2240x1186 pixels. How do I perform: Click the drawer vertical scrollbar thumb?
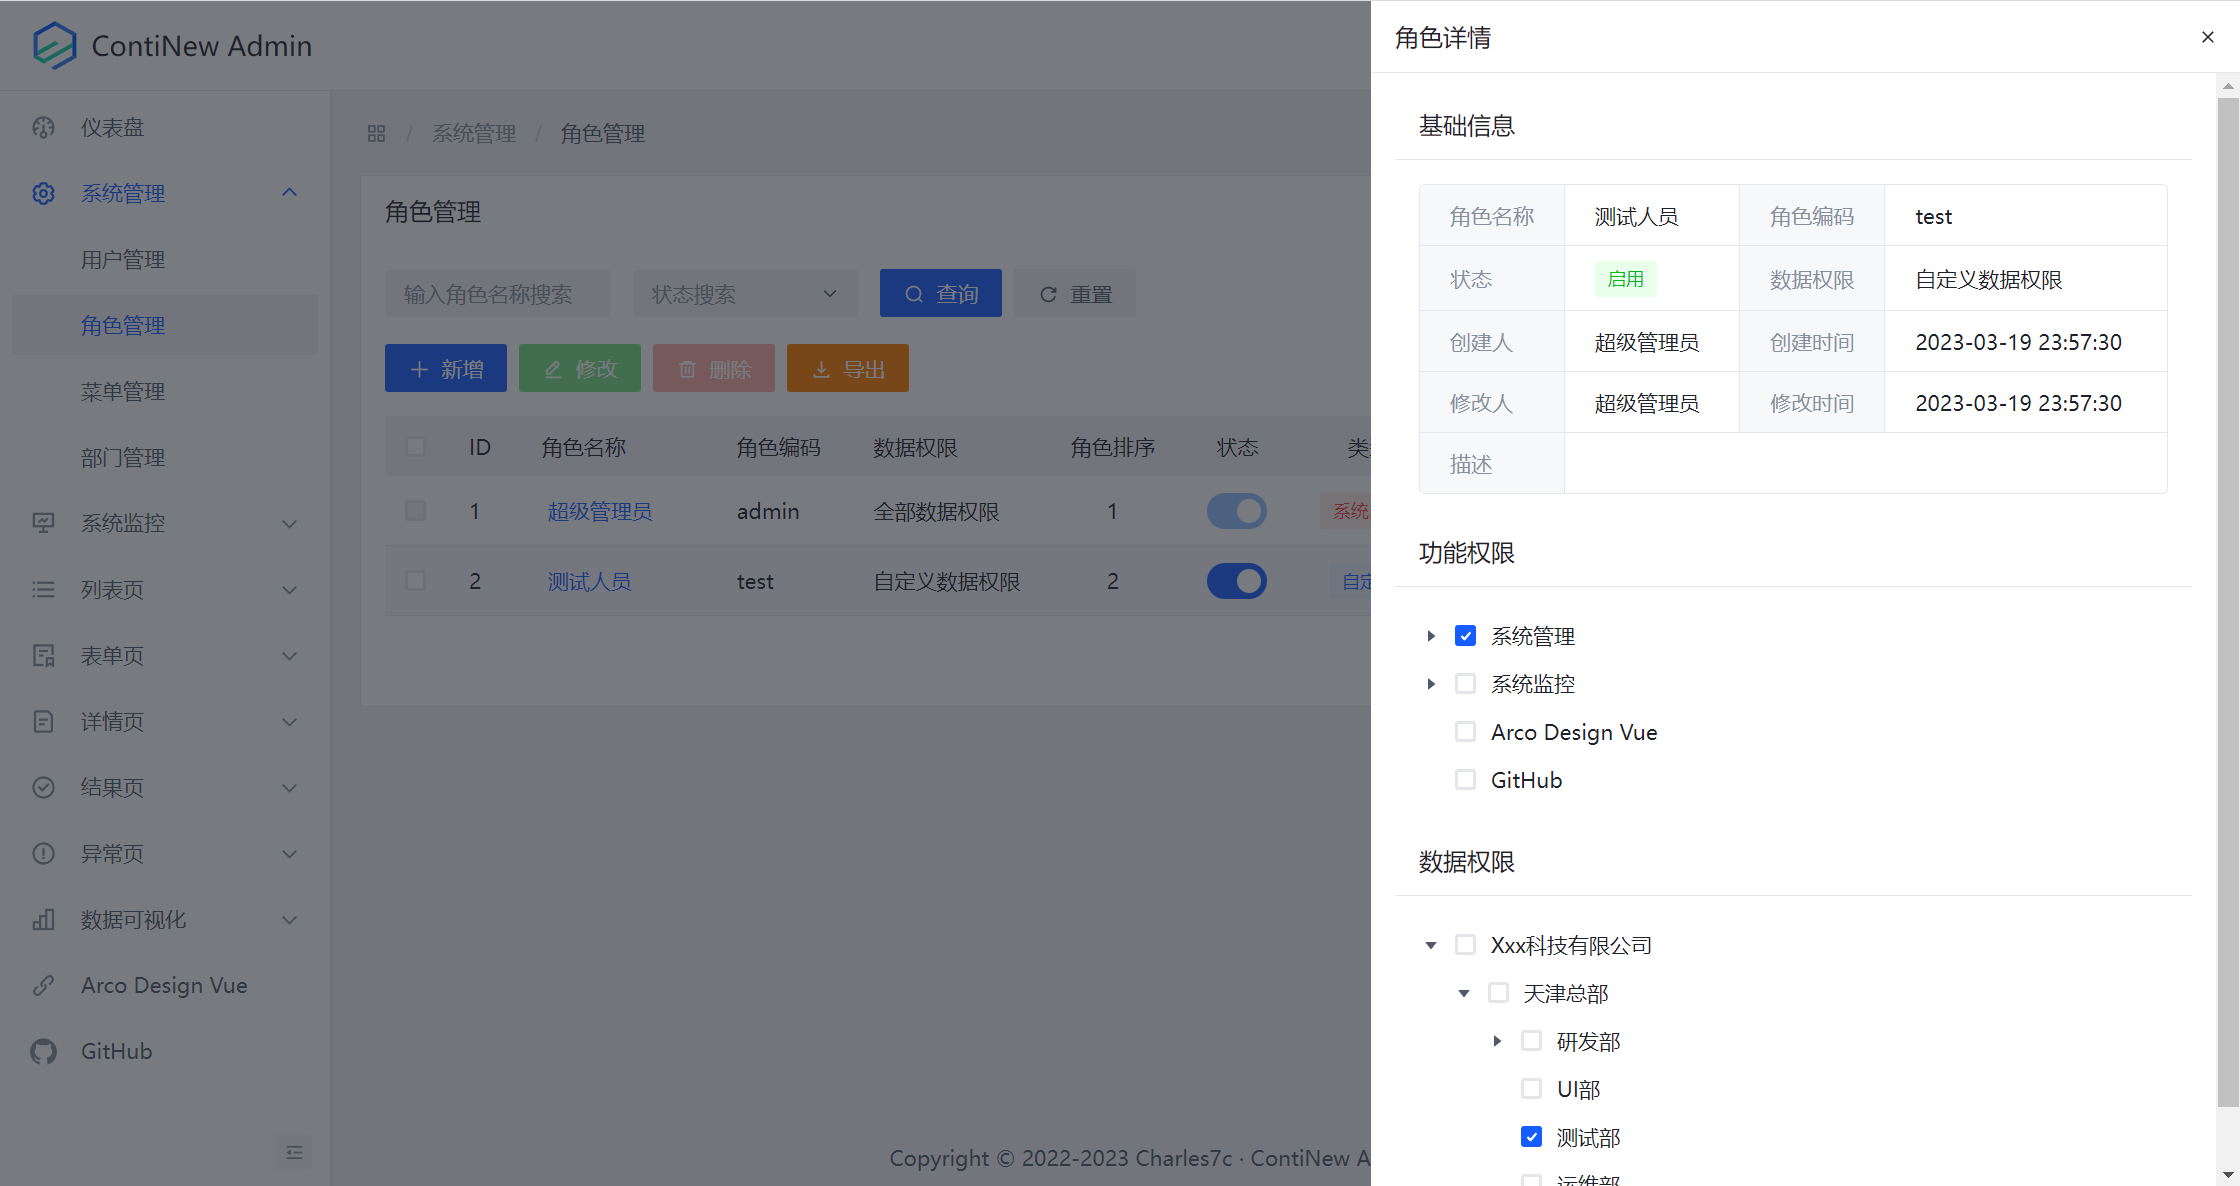point(2228,602)
